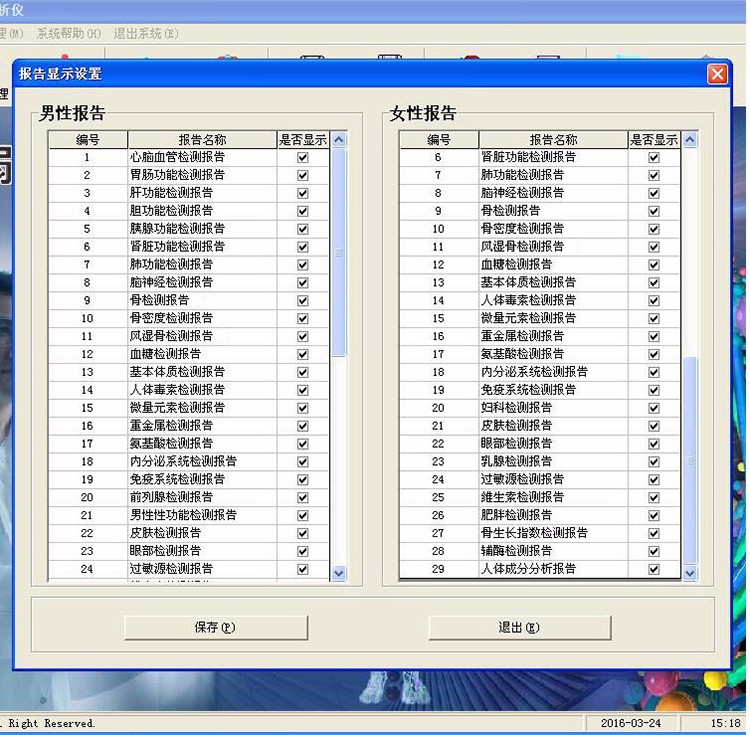Click female list vertical scrollbar thumb

689,460
